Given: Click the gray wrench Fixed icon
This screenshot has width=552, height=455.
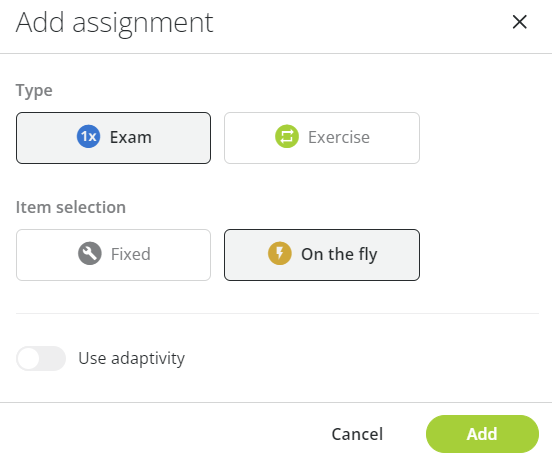Looking at the screenshot, I should pos(90,254).
